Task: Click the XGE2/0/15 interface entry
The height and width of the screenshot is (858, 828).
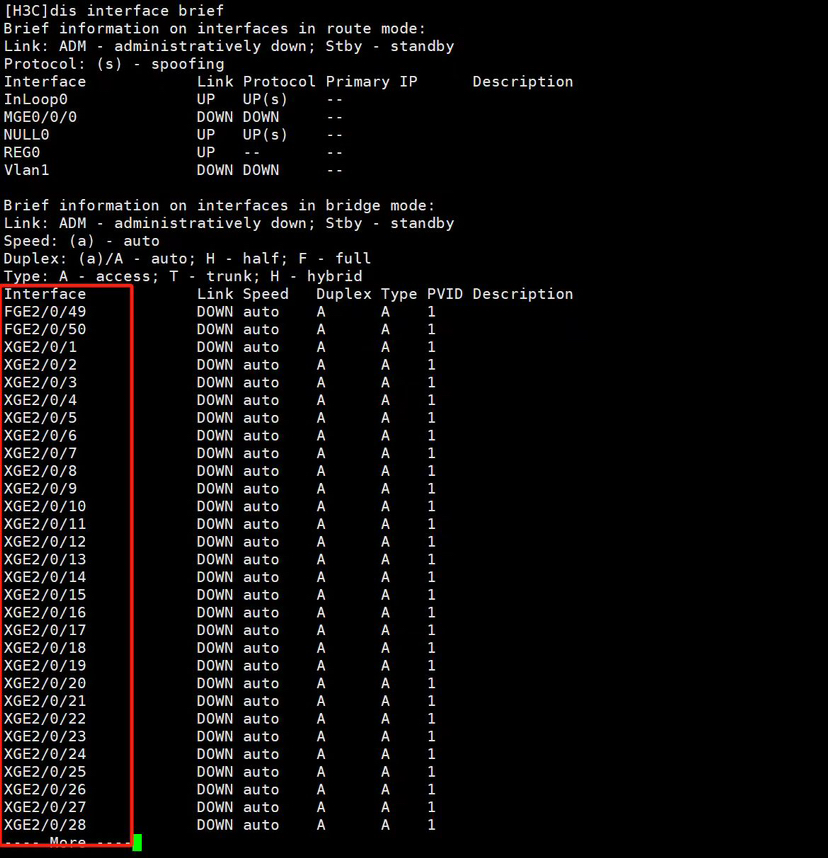Action: pos(45,594)
